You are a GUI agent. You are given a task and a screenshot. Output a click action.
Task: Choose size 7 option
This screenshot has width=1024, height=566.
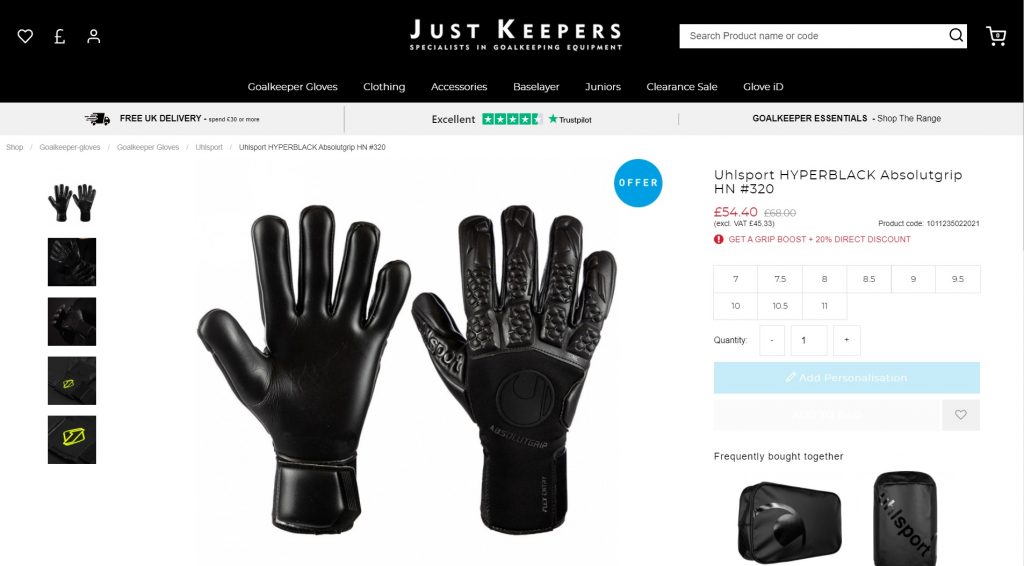click(x=735, y=279)
